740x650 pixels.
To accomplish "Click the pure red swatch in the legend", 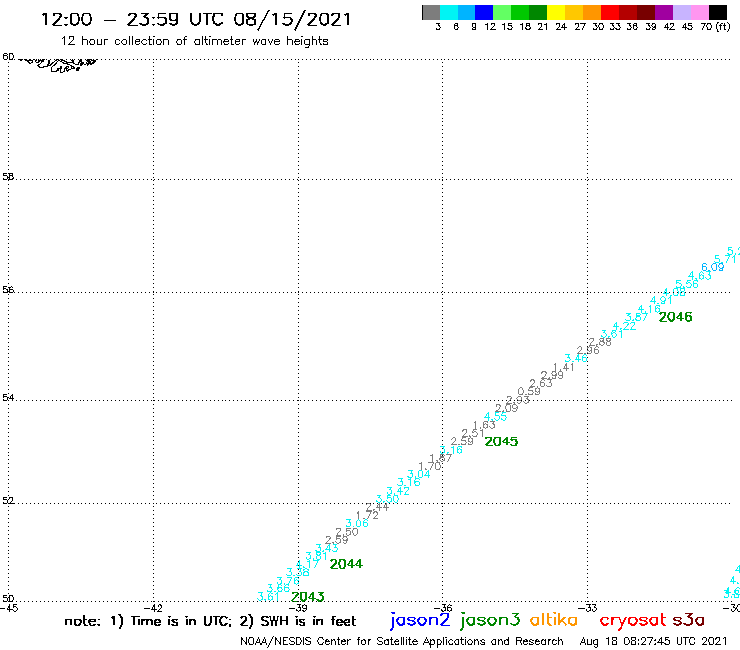I will (610, 12).
